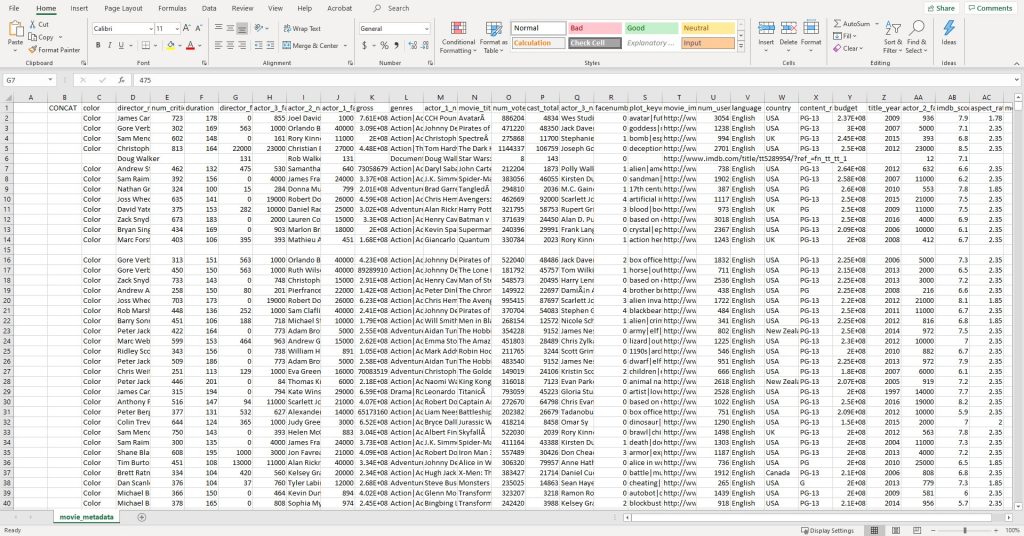Open the Comments pane
The height and width of the screenshot is (536, 1024).
(x=990, y=8)
